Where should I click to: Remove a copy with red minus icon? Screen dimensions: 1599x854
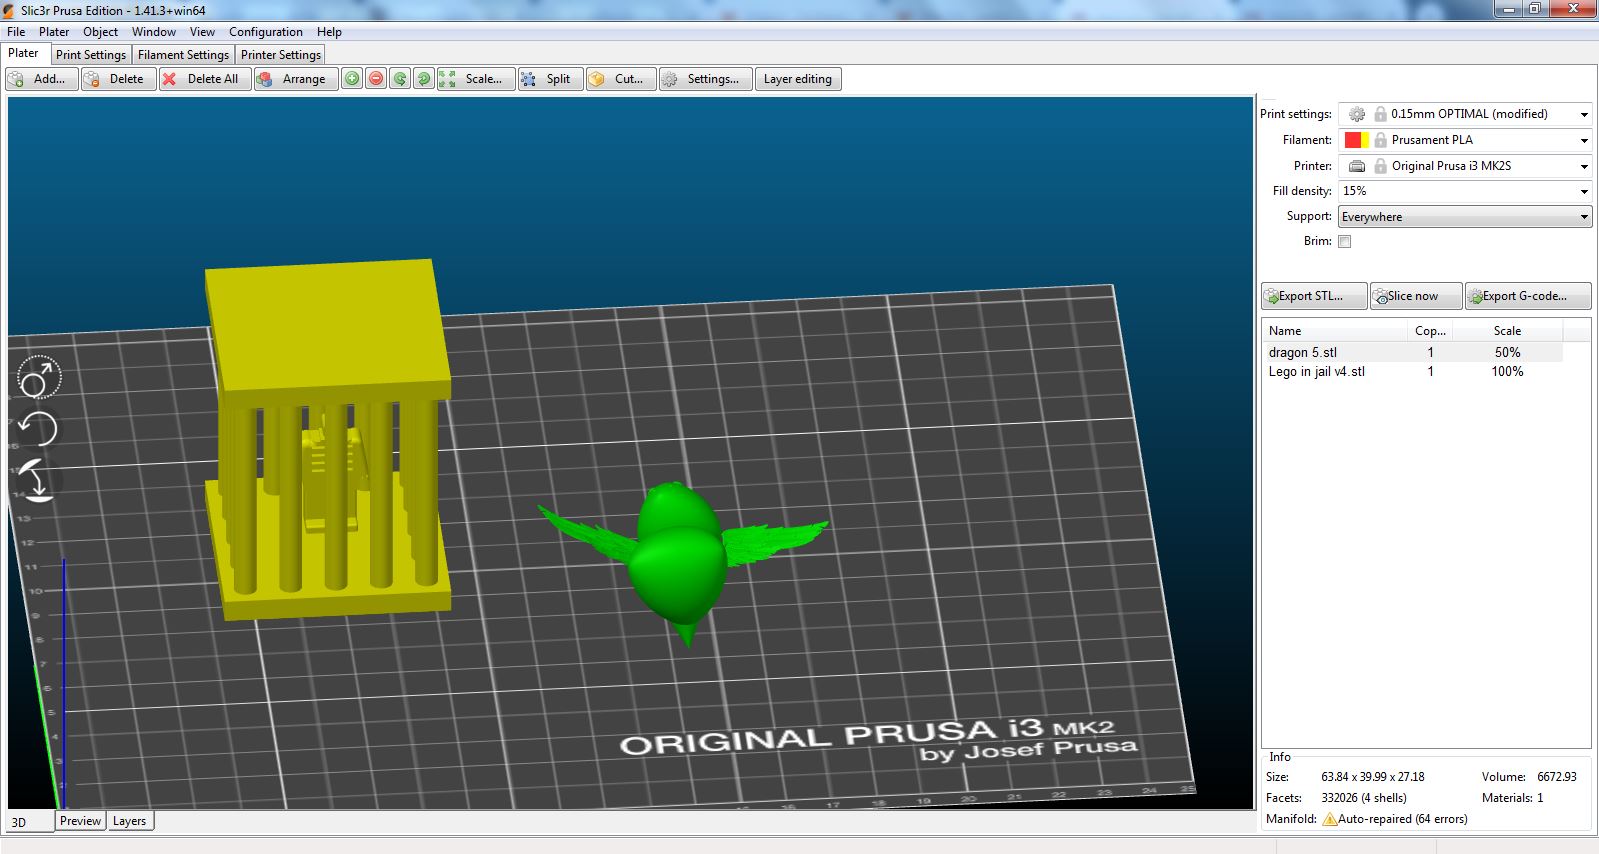pyautogui.click(x=376, y=79)
